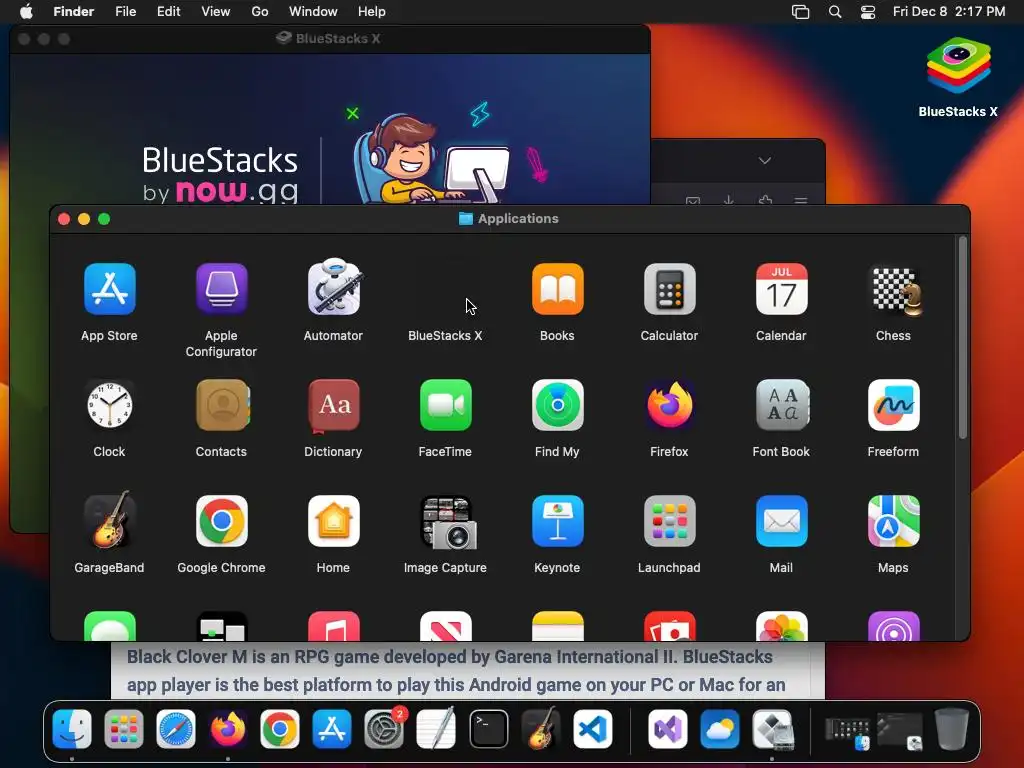Click the Applications window vertical scrollbar

pyautogui.click(x=963, y=337)
